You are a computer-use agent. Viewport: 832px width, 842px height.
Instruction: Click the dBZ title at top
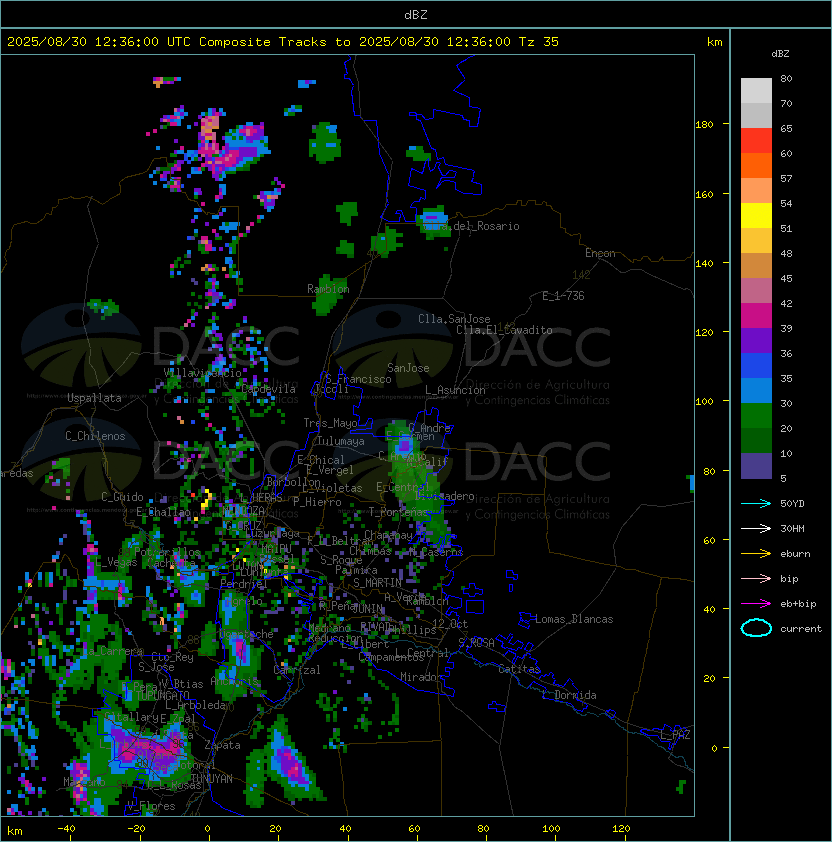(416, 14)
